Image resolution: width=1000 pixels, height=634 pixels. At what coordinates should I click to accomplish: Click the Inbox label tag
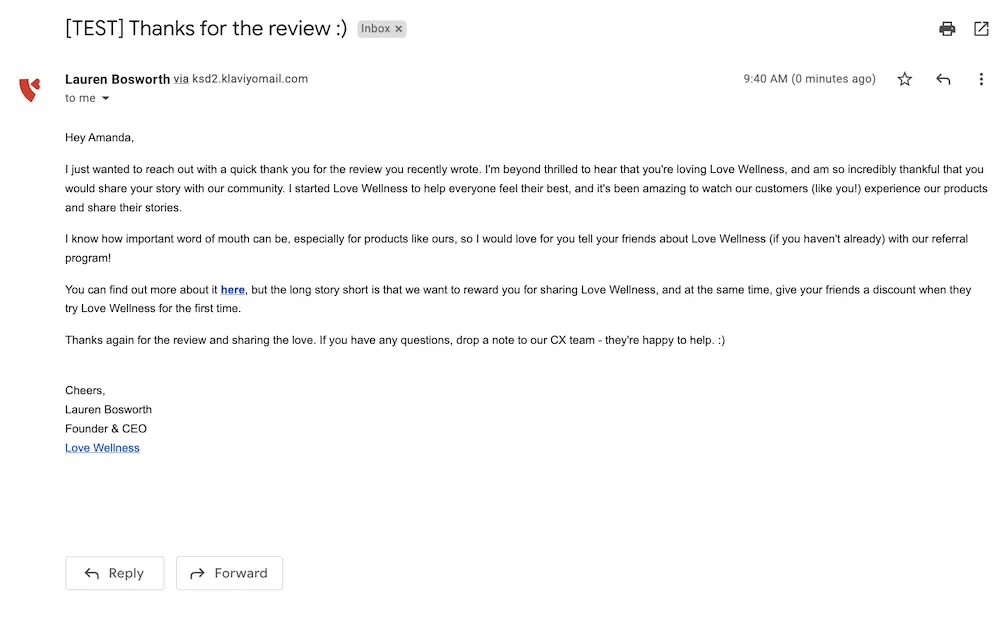tap(376, 29)
